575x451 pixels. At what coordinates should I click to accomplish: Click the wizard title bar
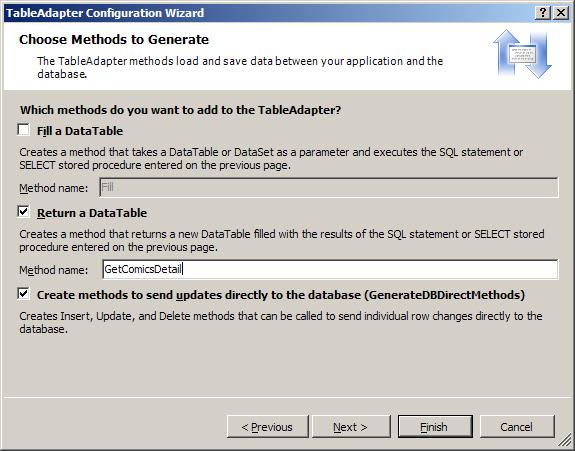tap(268, 13)
